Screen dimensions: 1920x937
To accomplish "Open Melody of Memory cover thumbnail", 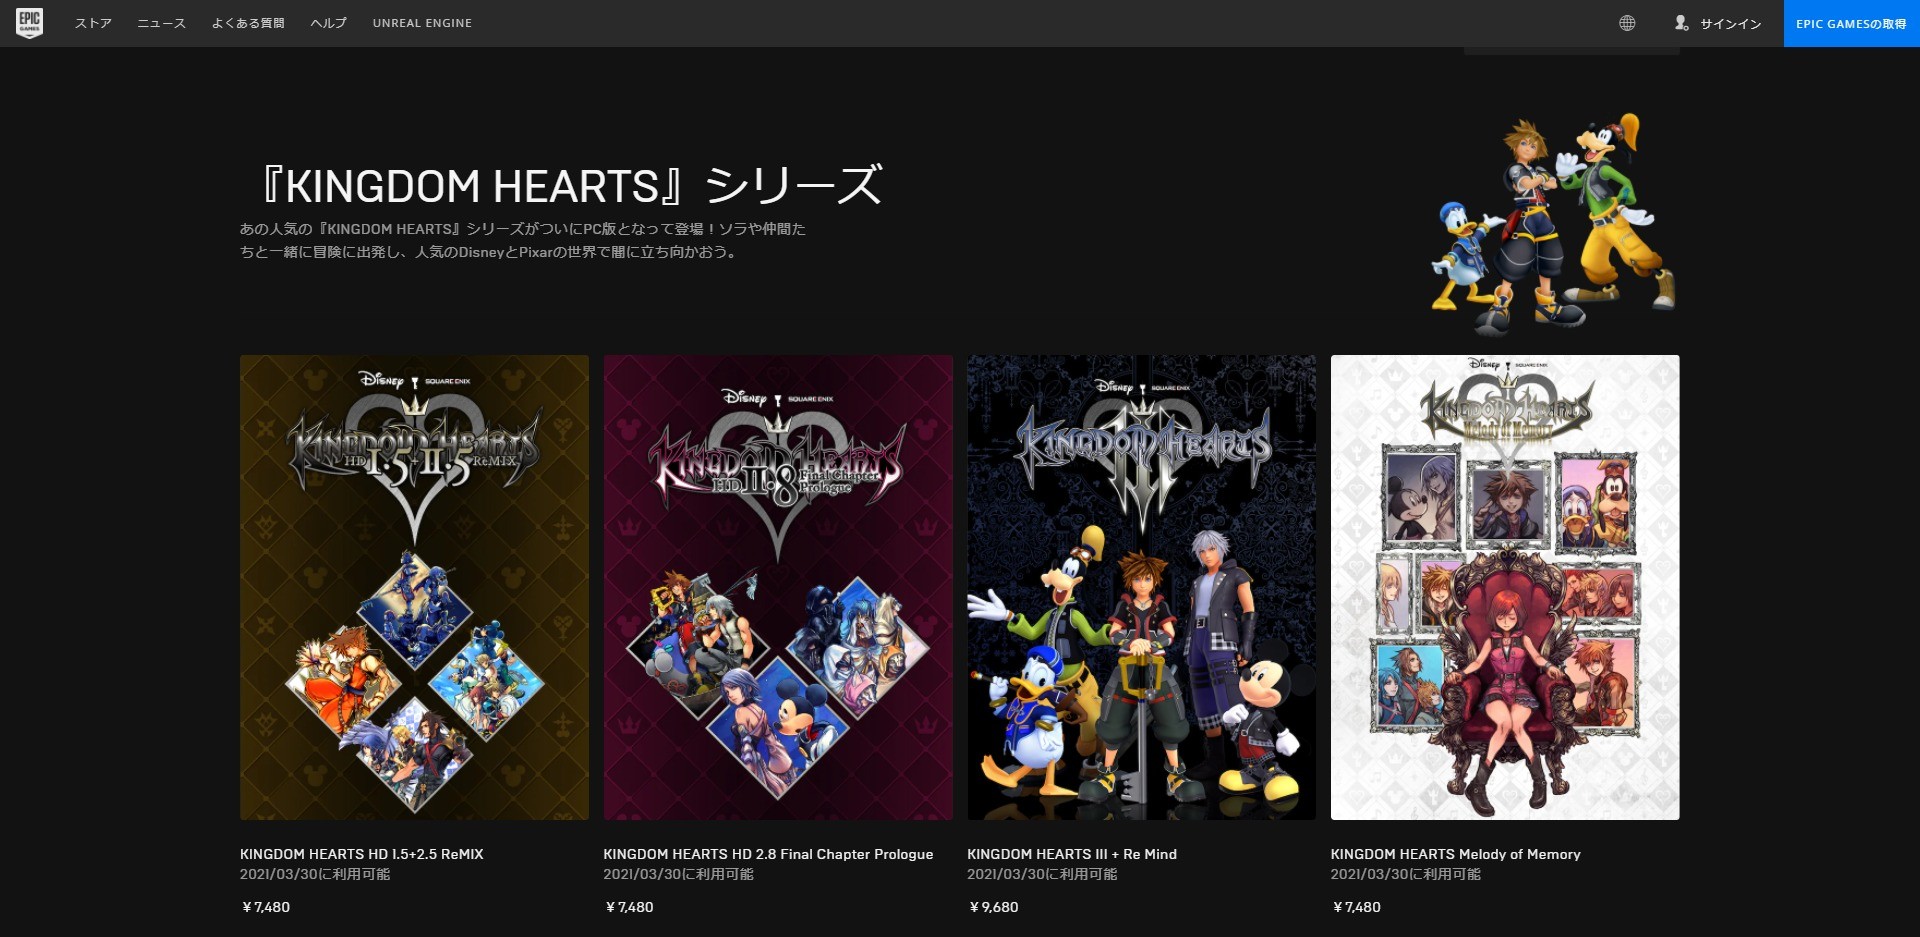I will [1505, 587].
